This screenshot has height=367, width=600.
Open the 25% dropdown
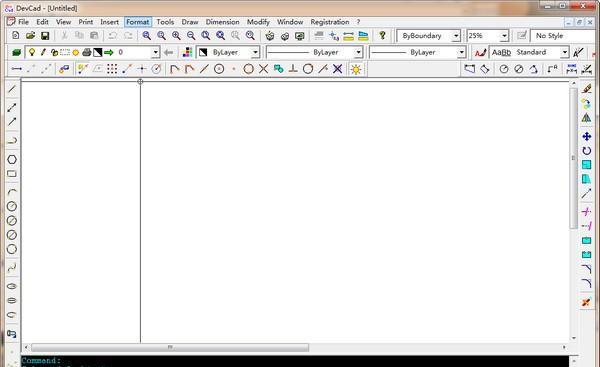tap(504, 36)
